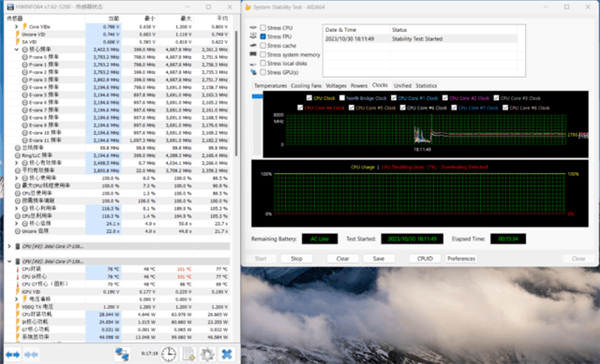The width and height of the screenshot is (600, 364).
Task: Click the Stop button
Action: [x=297, y=259]
